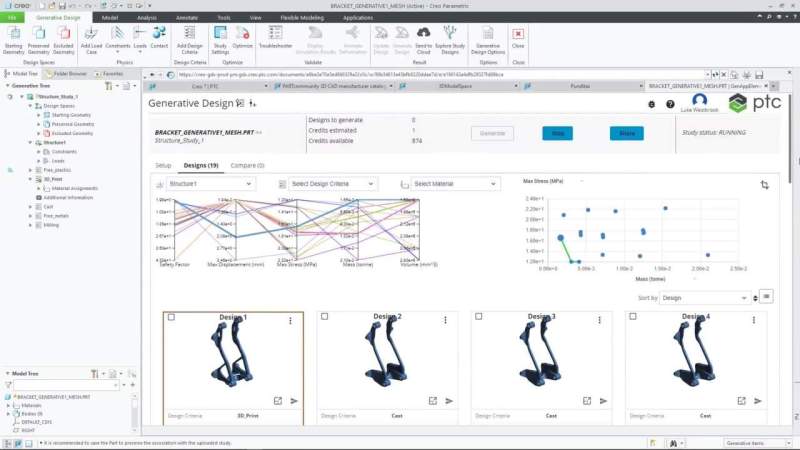Screen dimensions: 800x450
Task: Select the Preserved Geometry ribbon tool
Action: [x=39, y=40]
